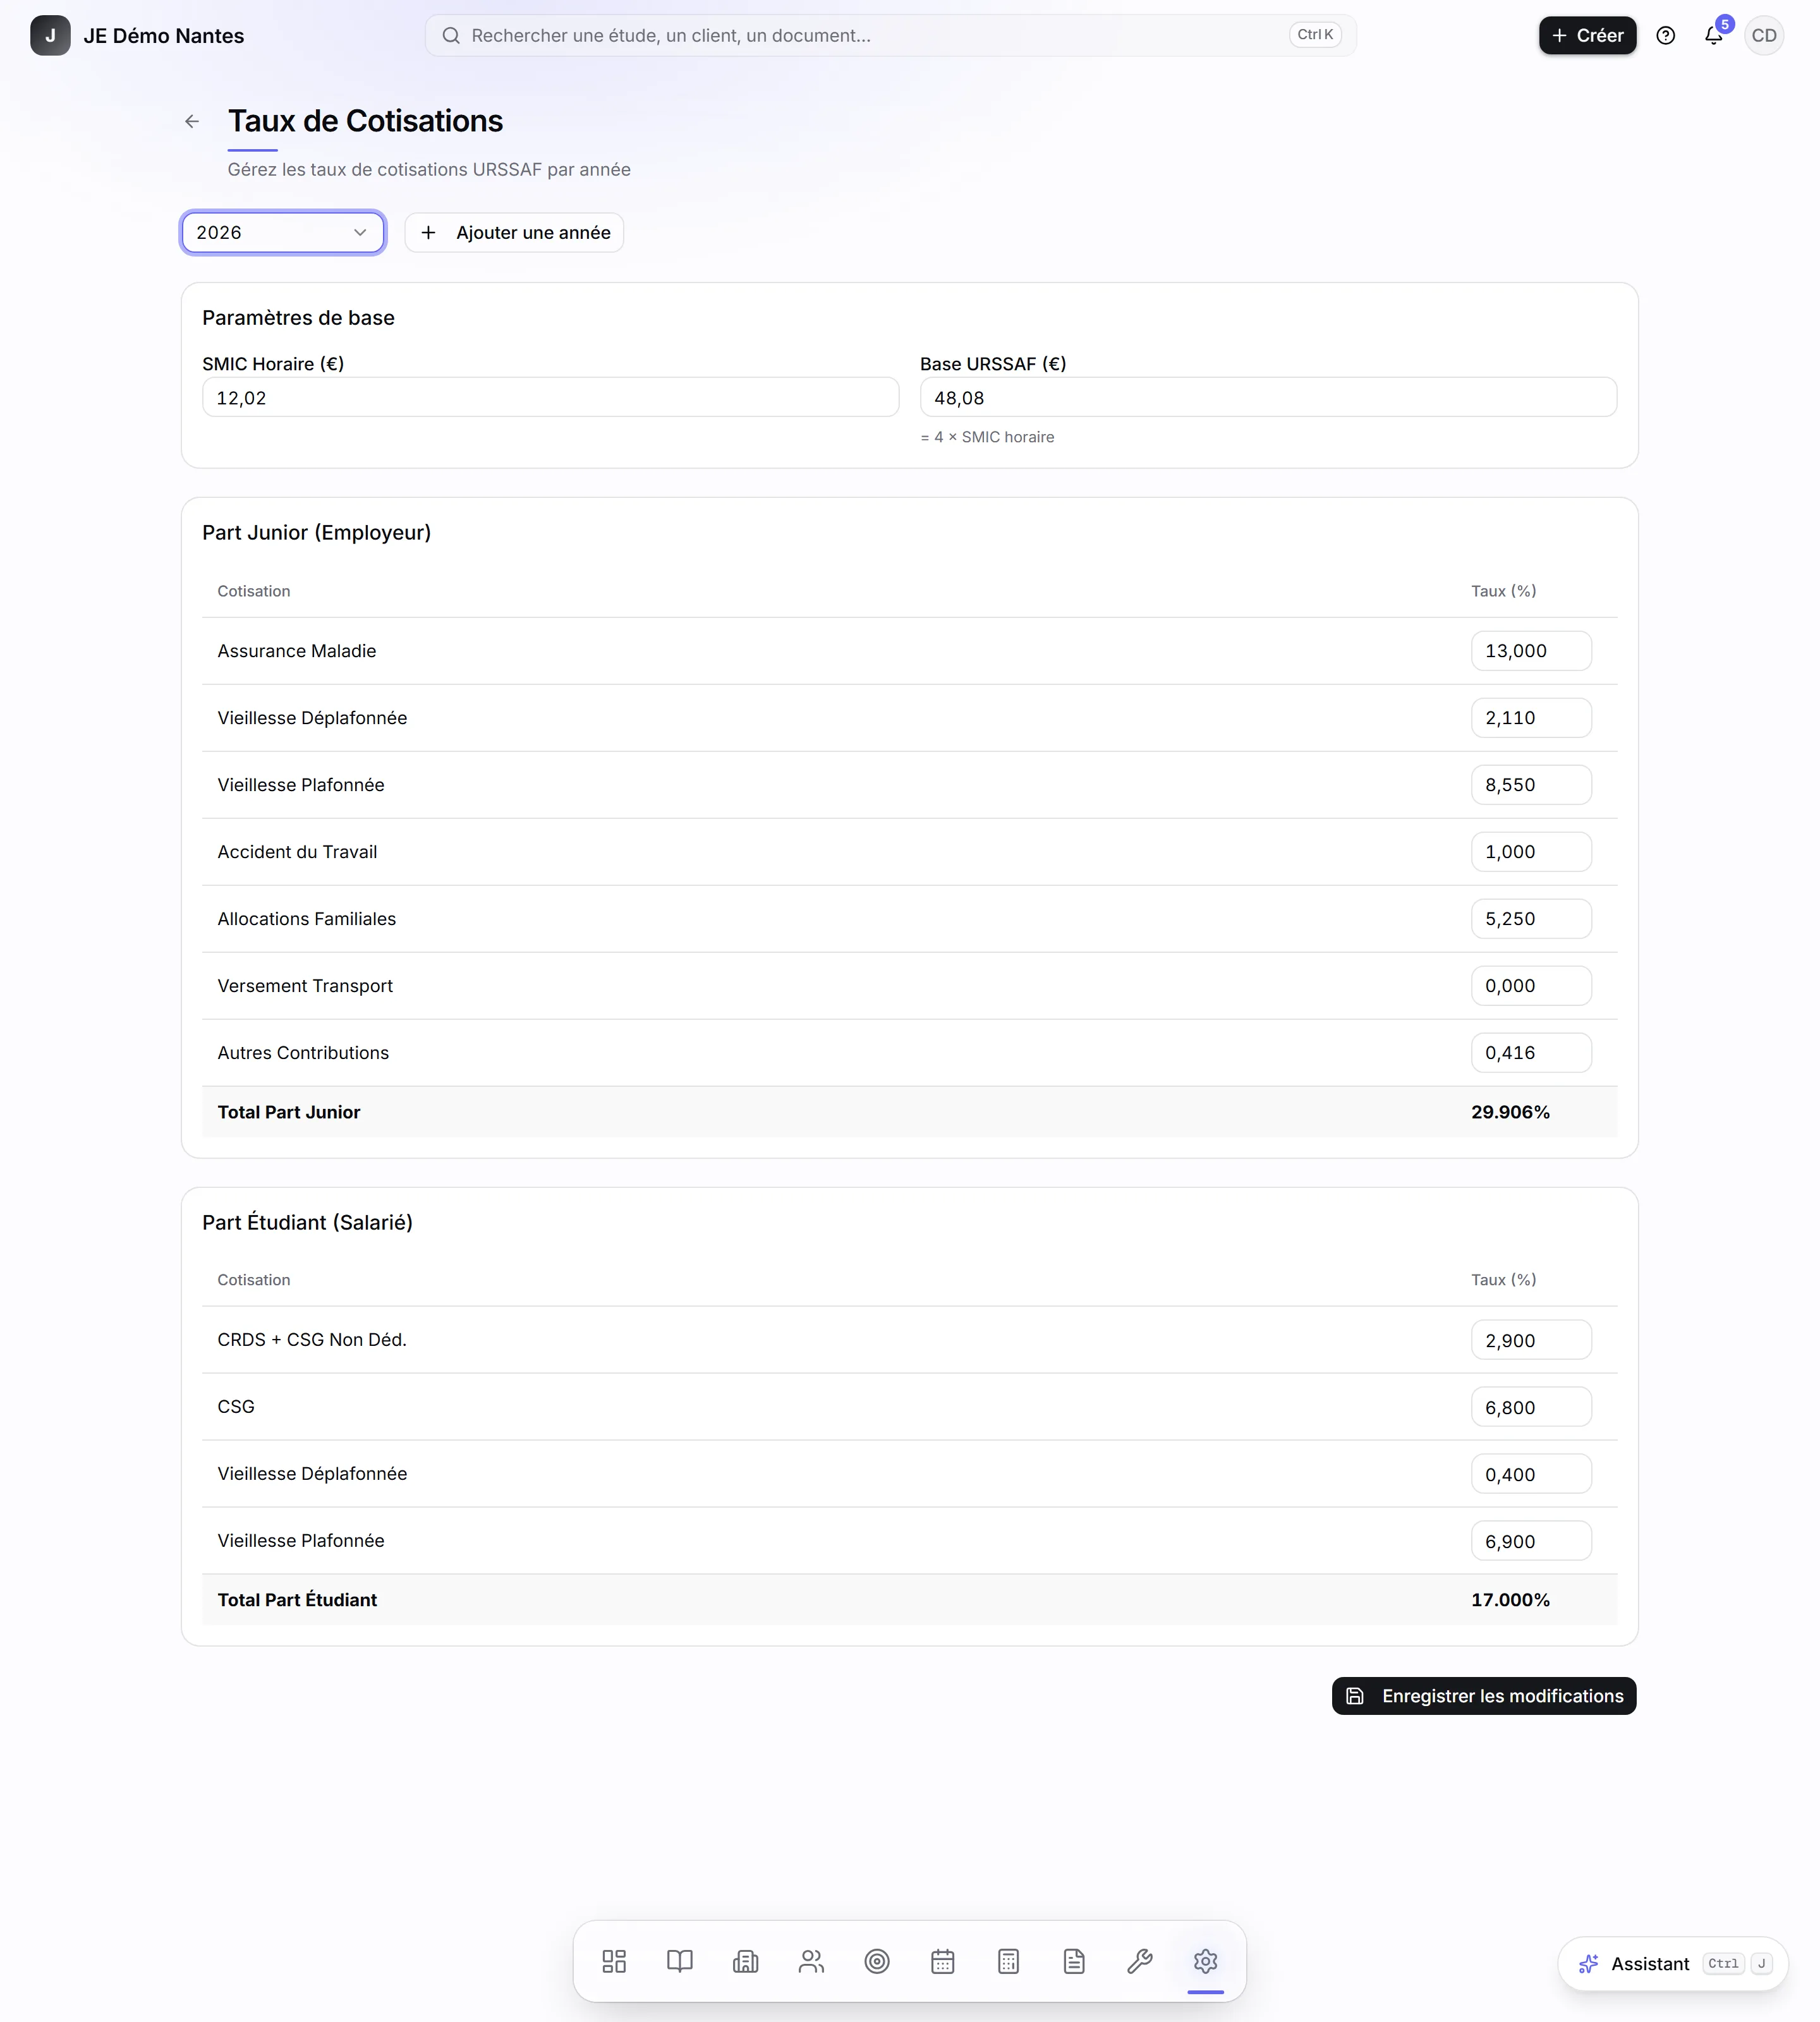The image size is (1820, 2022).
Task: Edit the Autres Contributions rate field
Action: [1531, 1053]
